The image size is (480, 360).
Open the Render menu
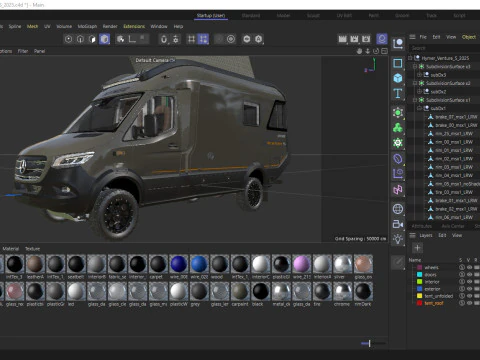[x=110, y=26]
